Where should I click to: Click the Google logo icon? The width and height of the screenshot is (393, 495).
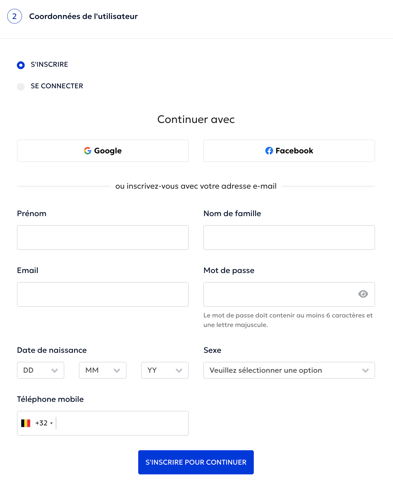pos(87,151)
